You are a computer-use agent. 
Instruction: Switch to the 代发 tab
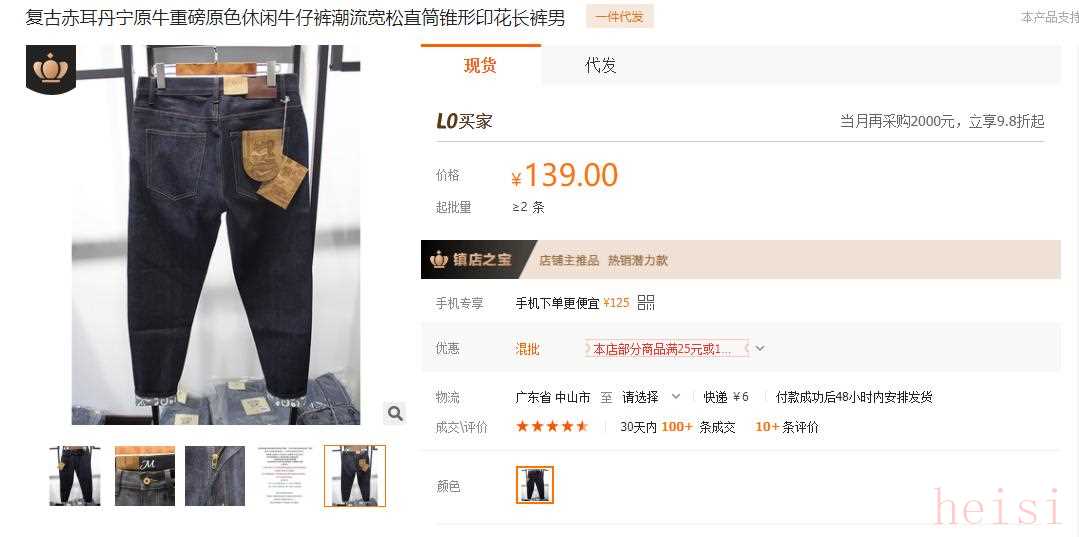click(x=600, y=65)
